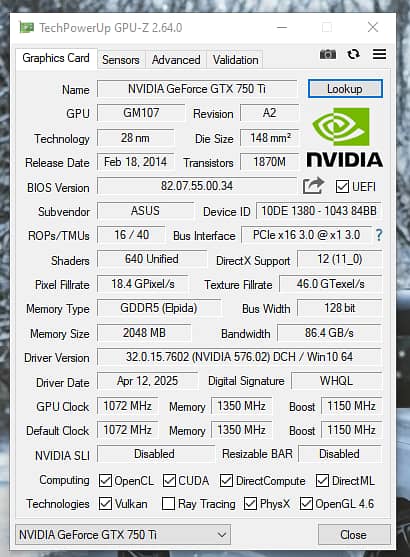Click Memory Type value GDDR5 (Elpida)
This screenshot has width=410, height=557.
coord(158,308)
